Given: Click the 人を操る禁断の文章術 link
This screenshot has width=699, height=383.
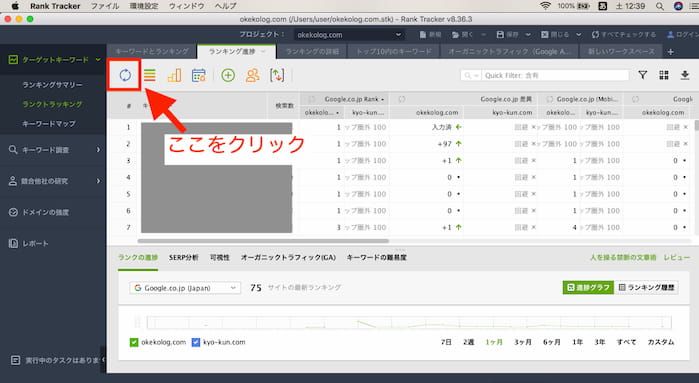Looking at the screenshot, I should pyautogui.click(x=623, y=257).
